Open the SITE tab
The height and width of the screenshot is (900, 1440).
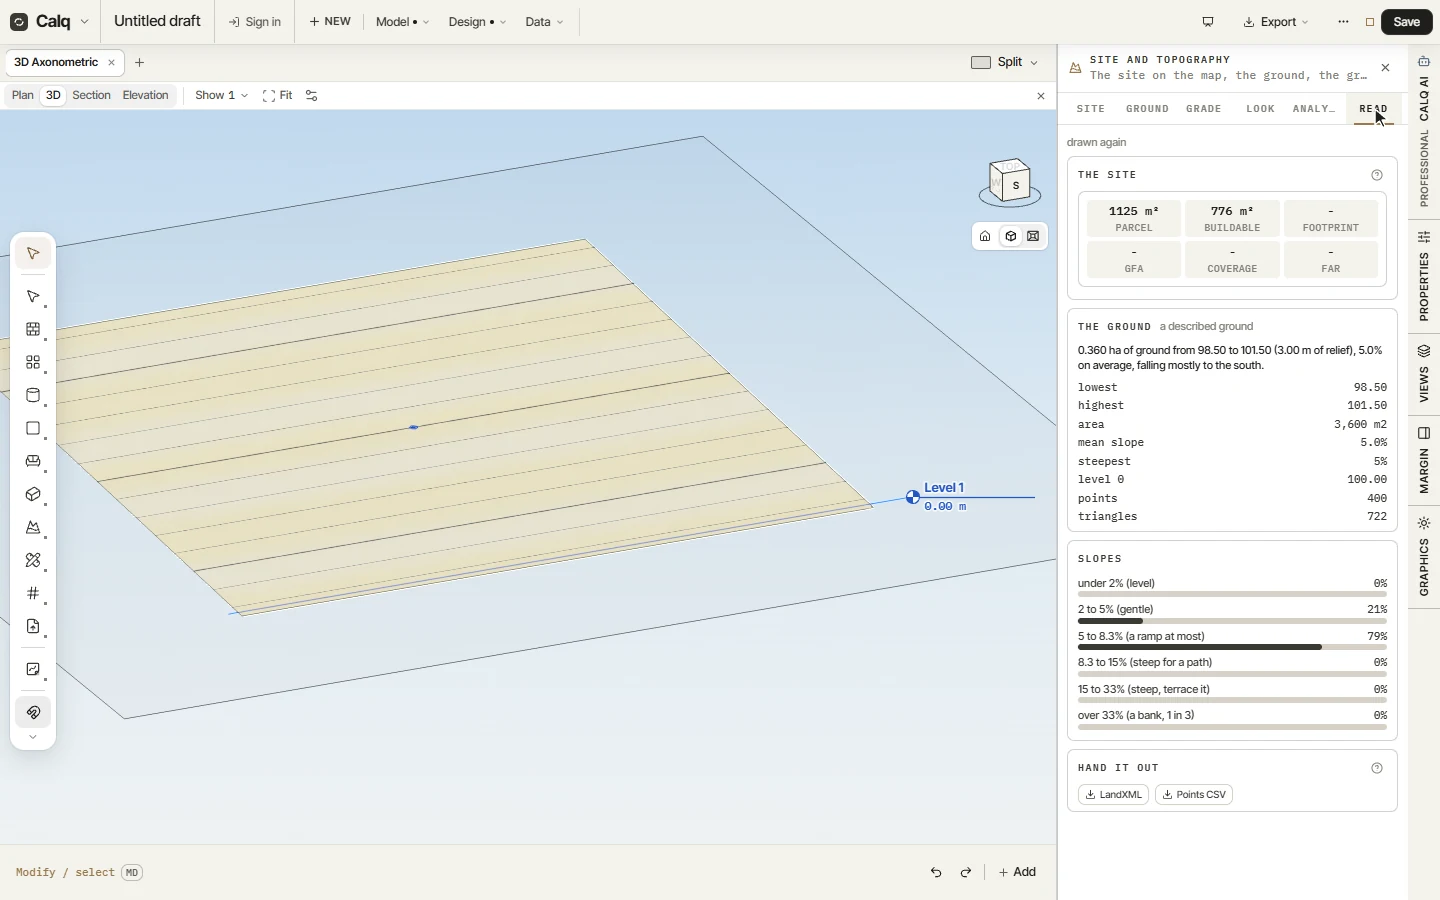tap(1091, 109)
